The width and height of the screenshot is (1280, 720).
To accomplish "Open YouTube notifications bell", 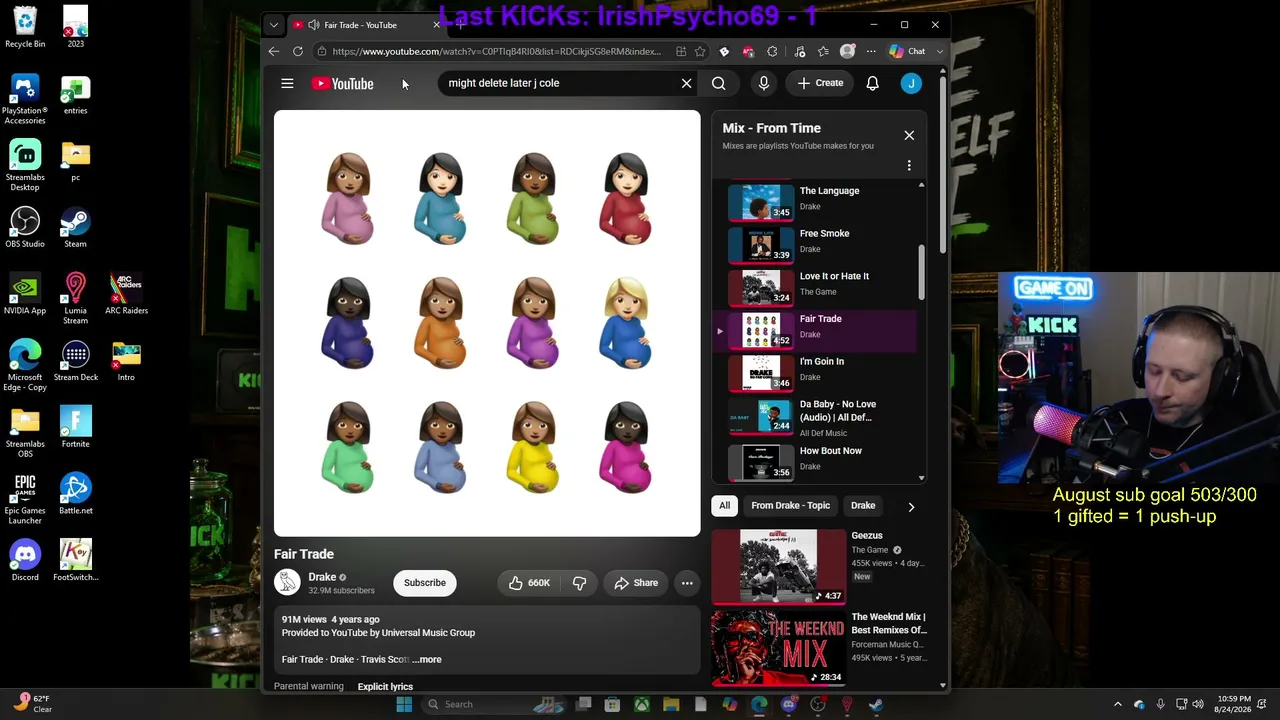I will (872, 83).
